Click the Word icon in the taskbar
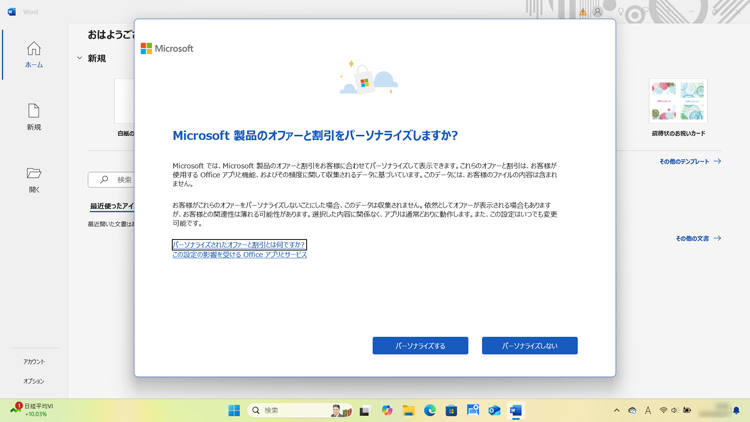This screenshot has width=750, height=422. pos(516,410)
